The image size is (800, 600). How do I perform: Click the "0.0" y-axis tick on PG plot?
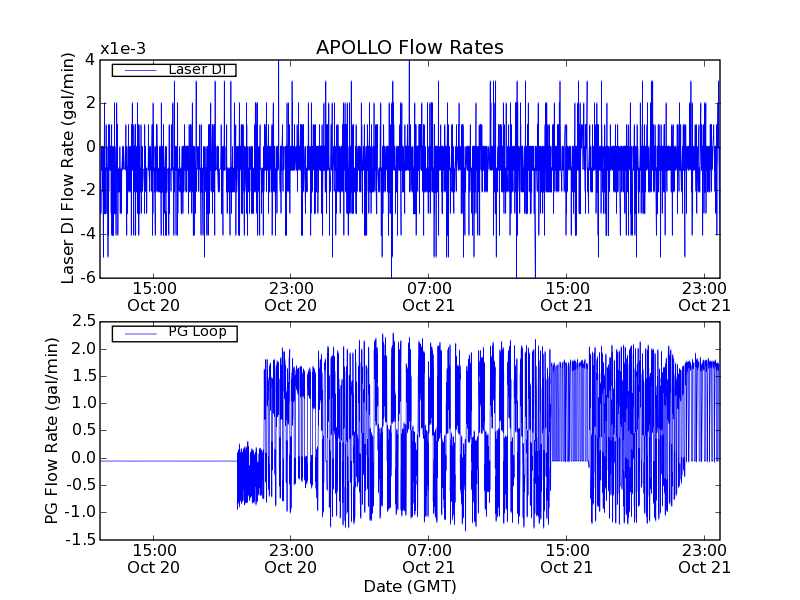tap(83, 457)
